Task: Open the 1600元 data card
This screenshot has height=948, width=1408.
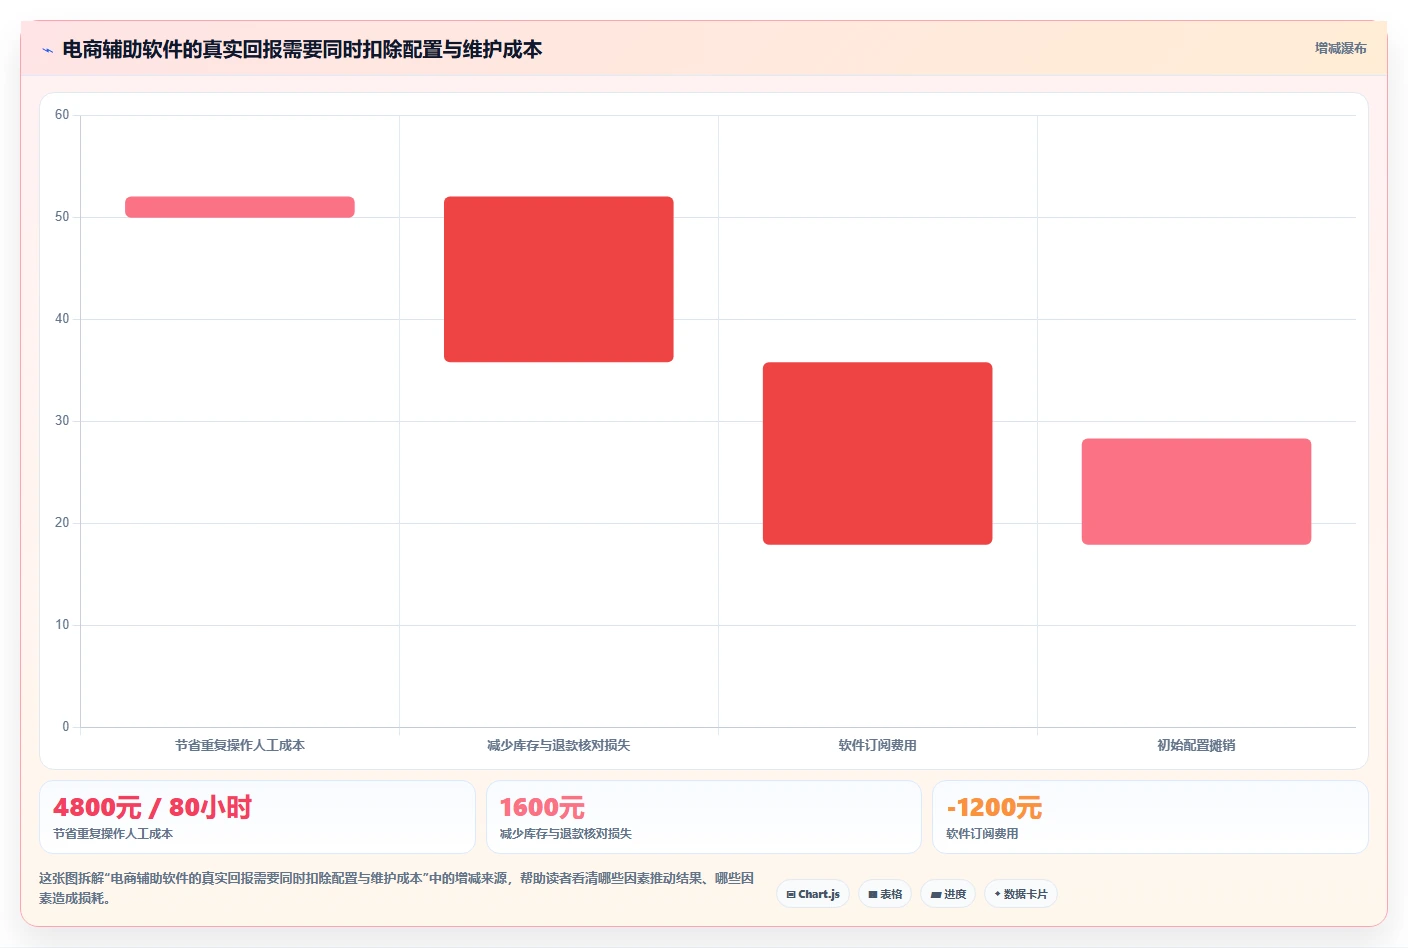Action: (x=704, y=817)
